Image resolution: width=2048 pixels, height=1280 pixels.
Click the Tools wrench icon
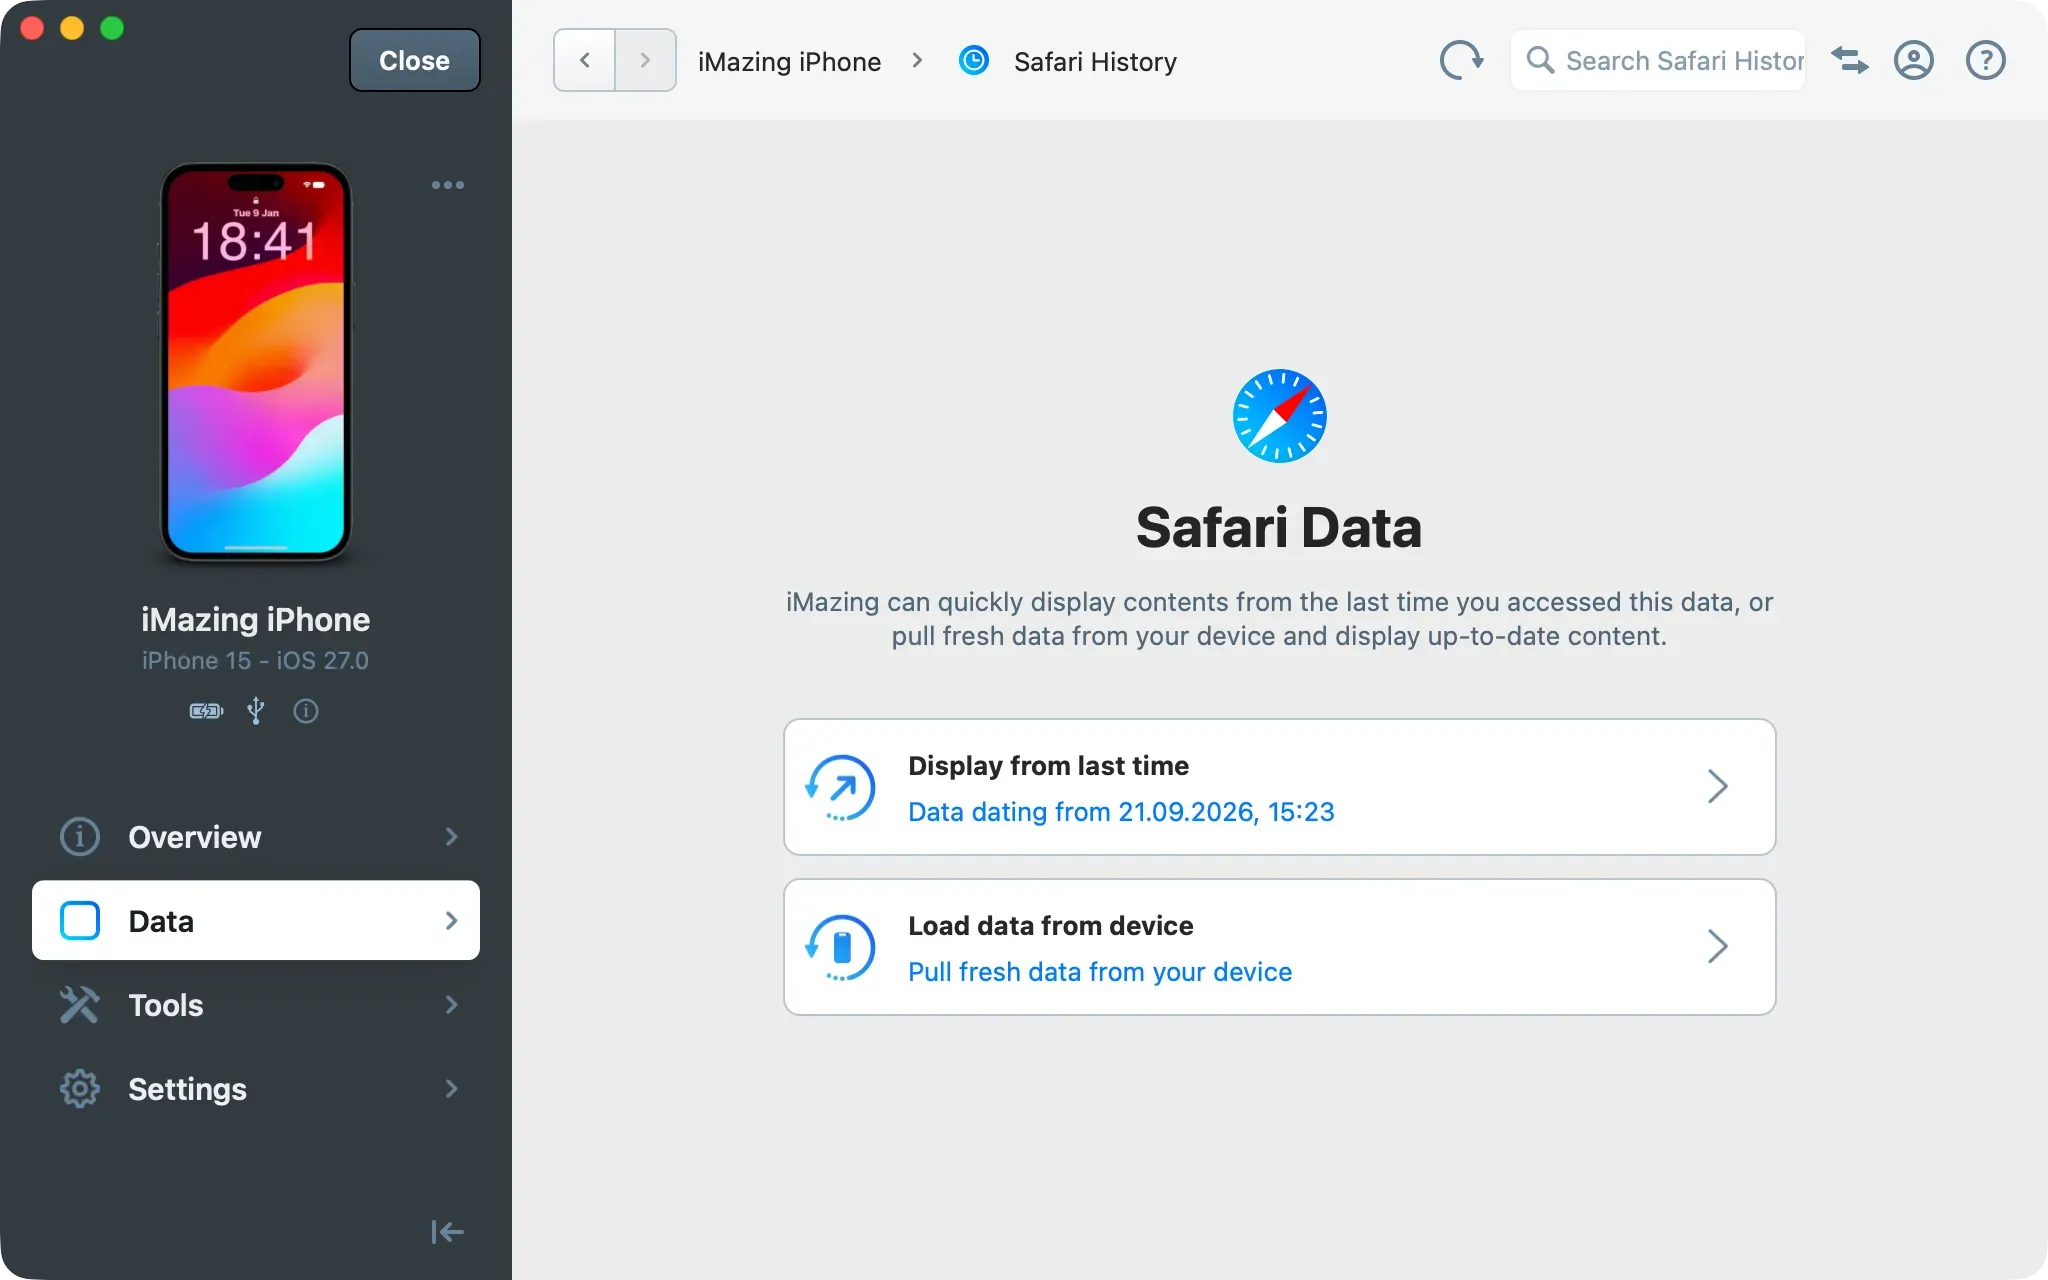click(80, 1005)
